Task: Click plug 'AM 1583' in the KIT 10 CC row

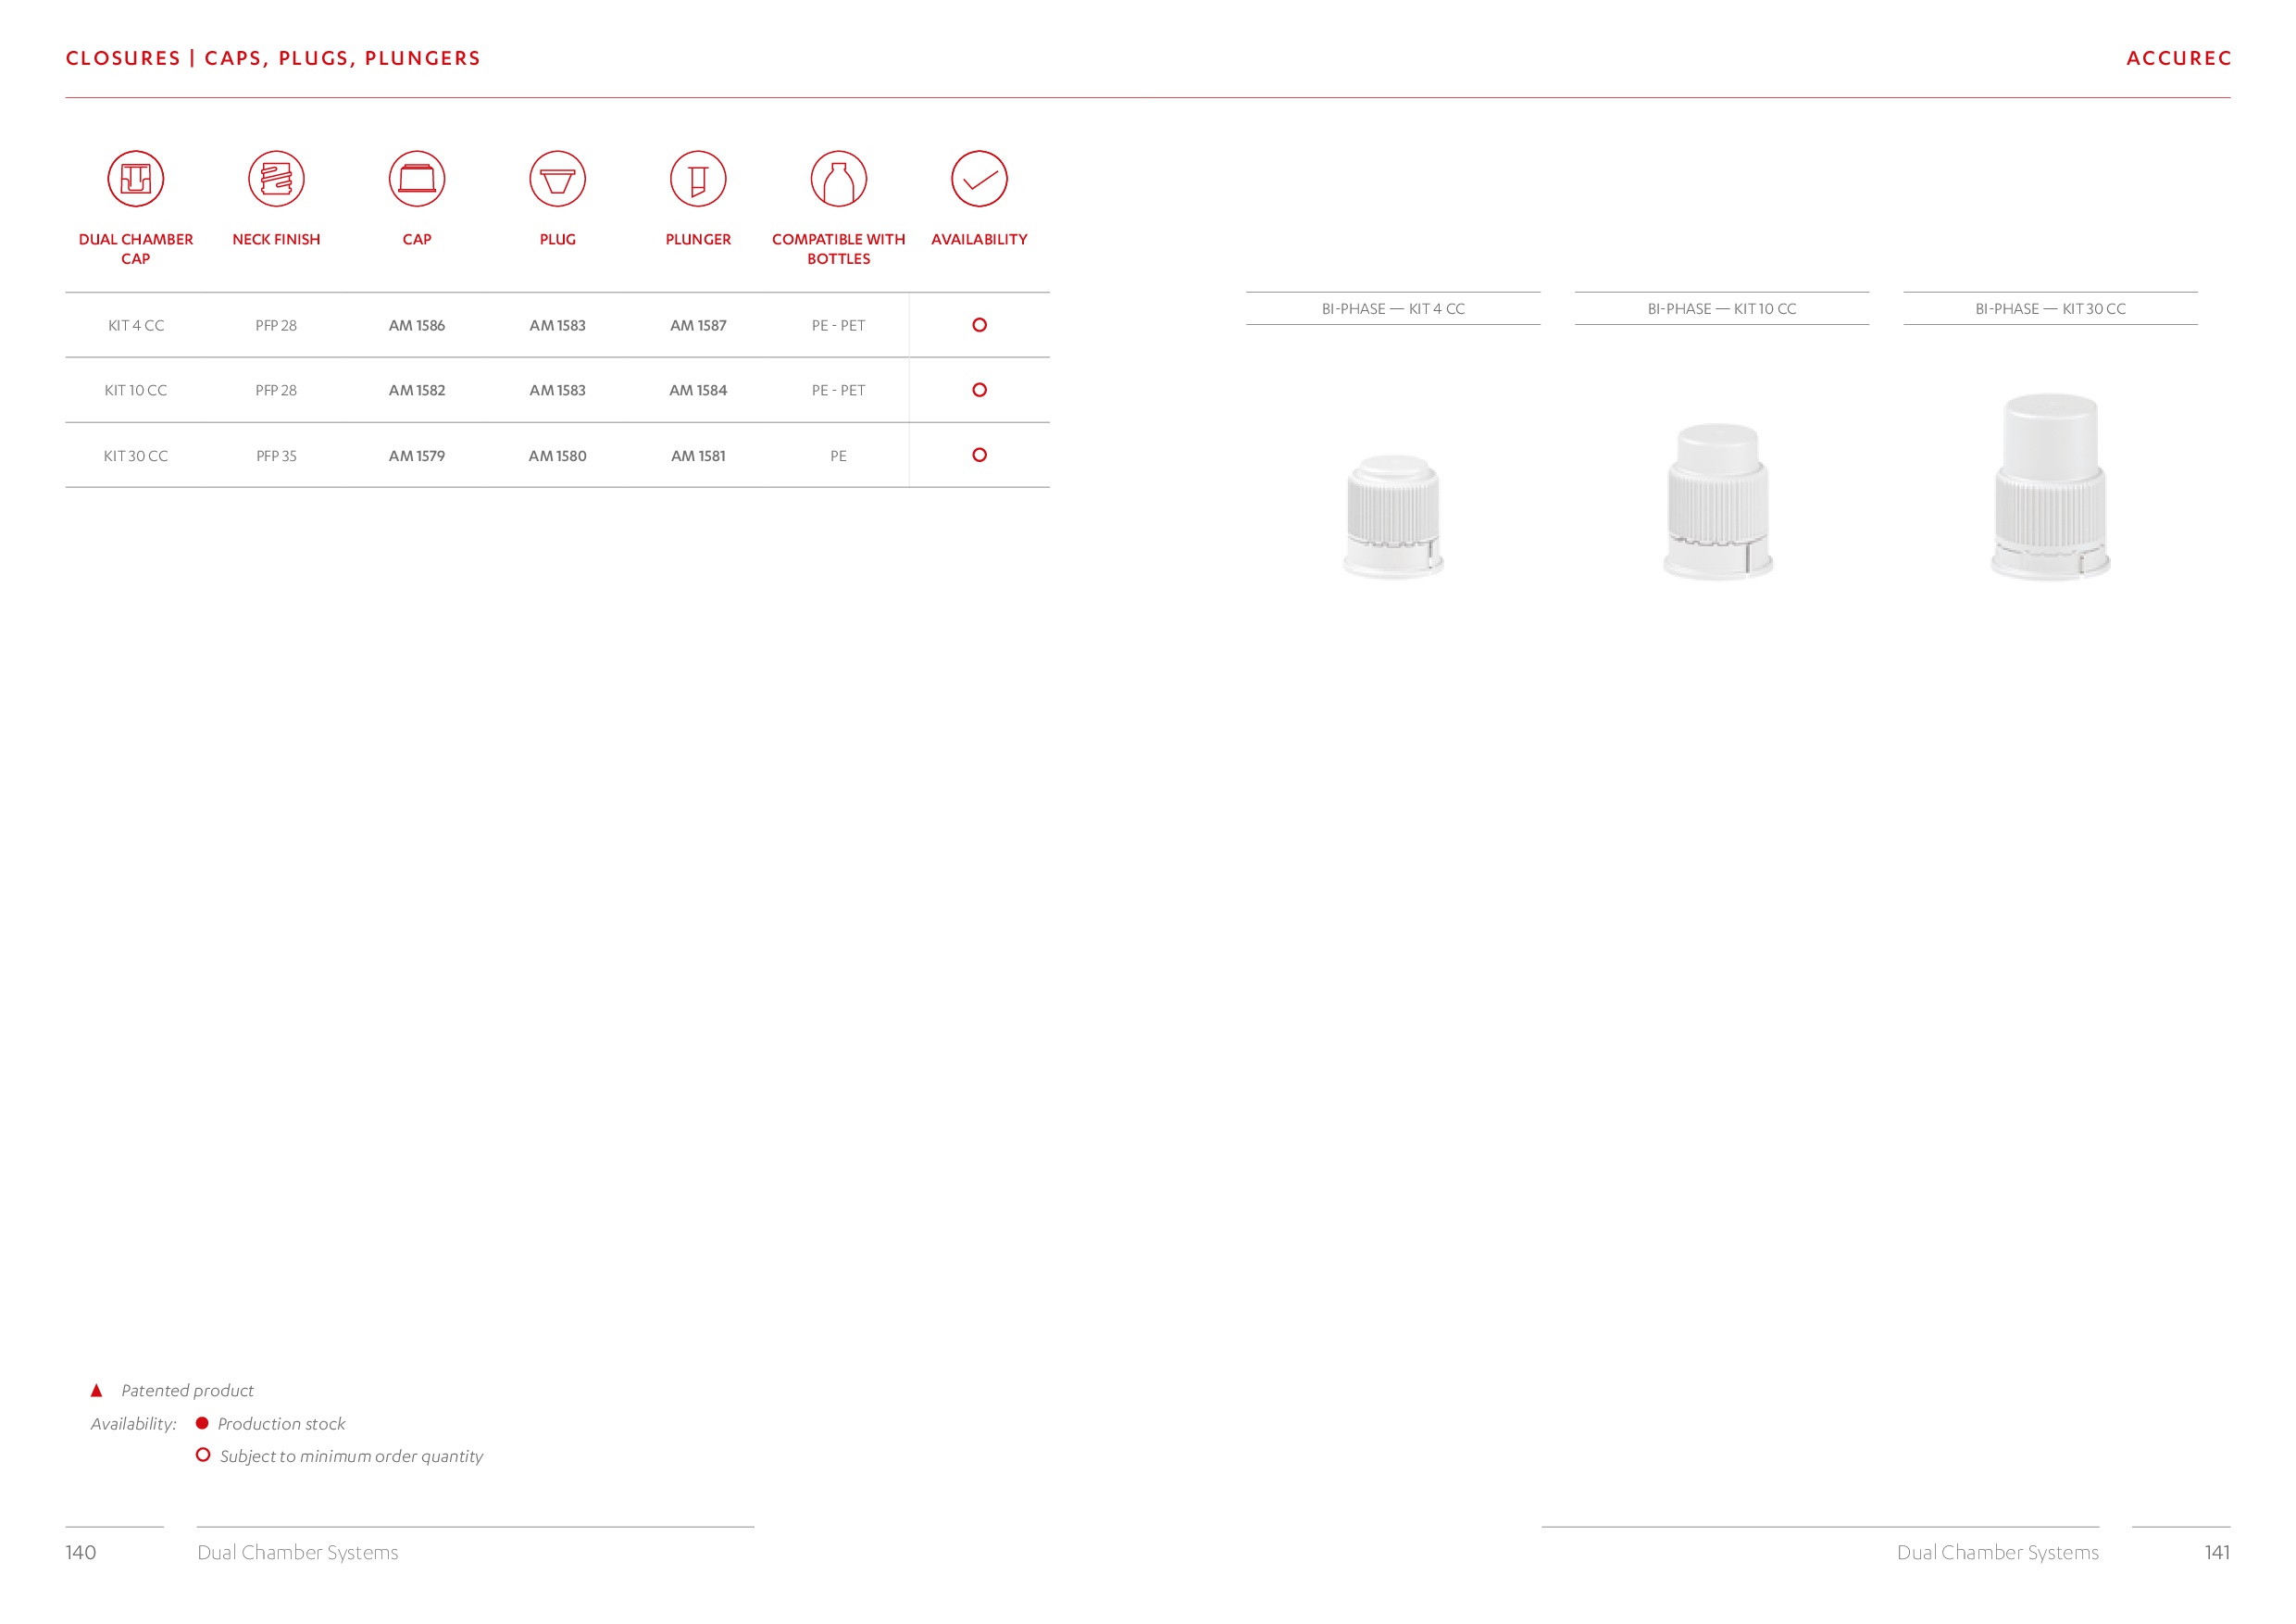Action: click(x=558, y=391)
